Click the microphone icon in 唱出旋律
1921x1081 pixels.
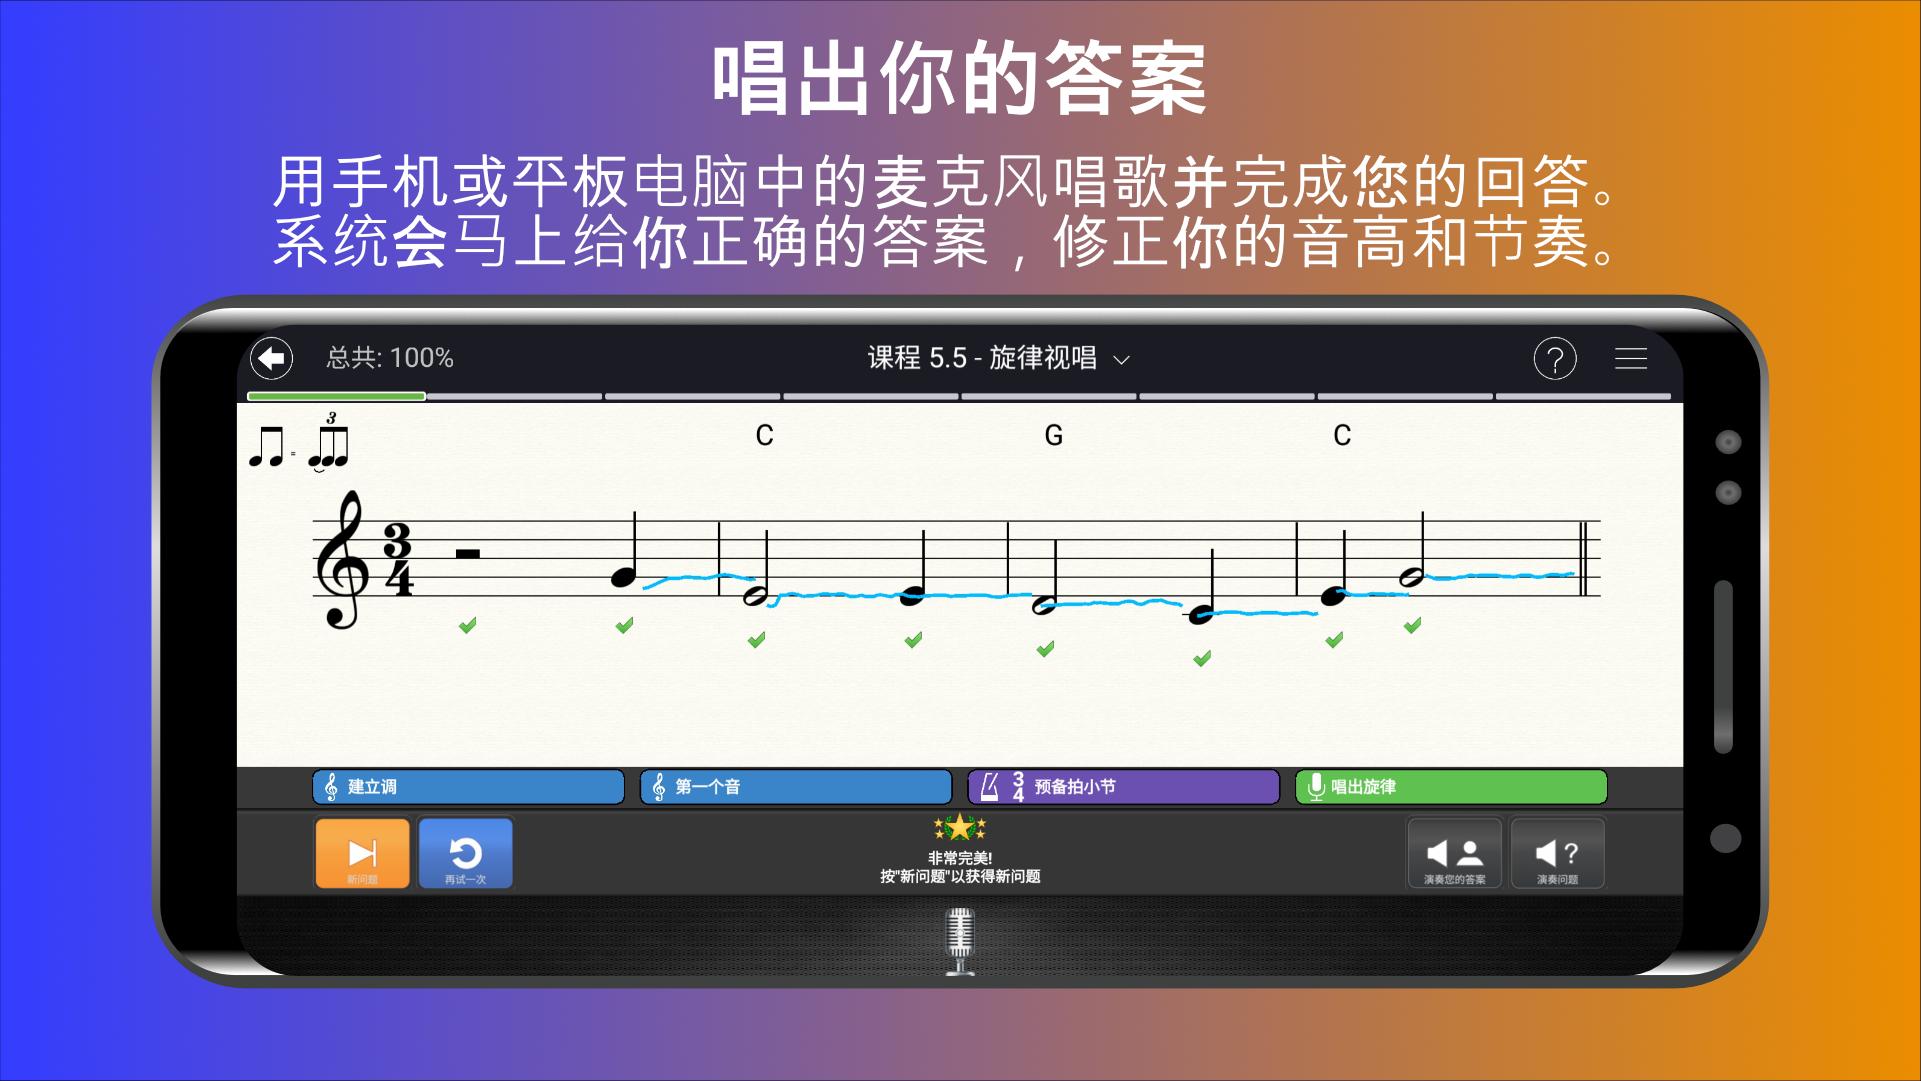1316,787
